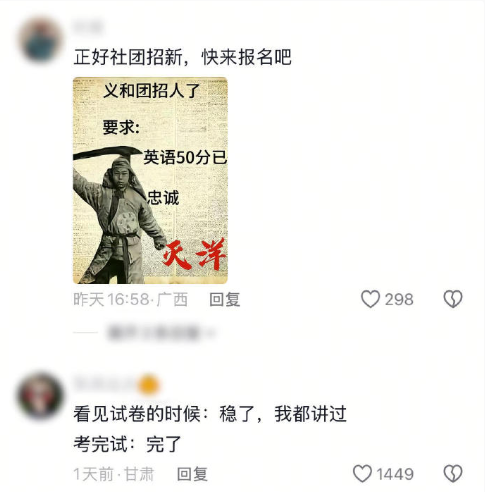Image resolution: width=485 pixels, height=492 pixels.
Task: Open the 义和团招人了 meme image
Action: [150, 180]
